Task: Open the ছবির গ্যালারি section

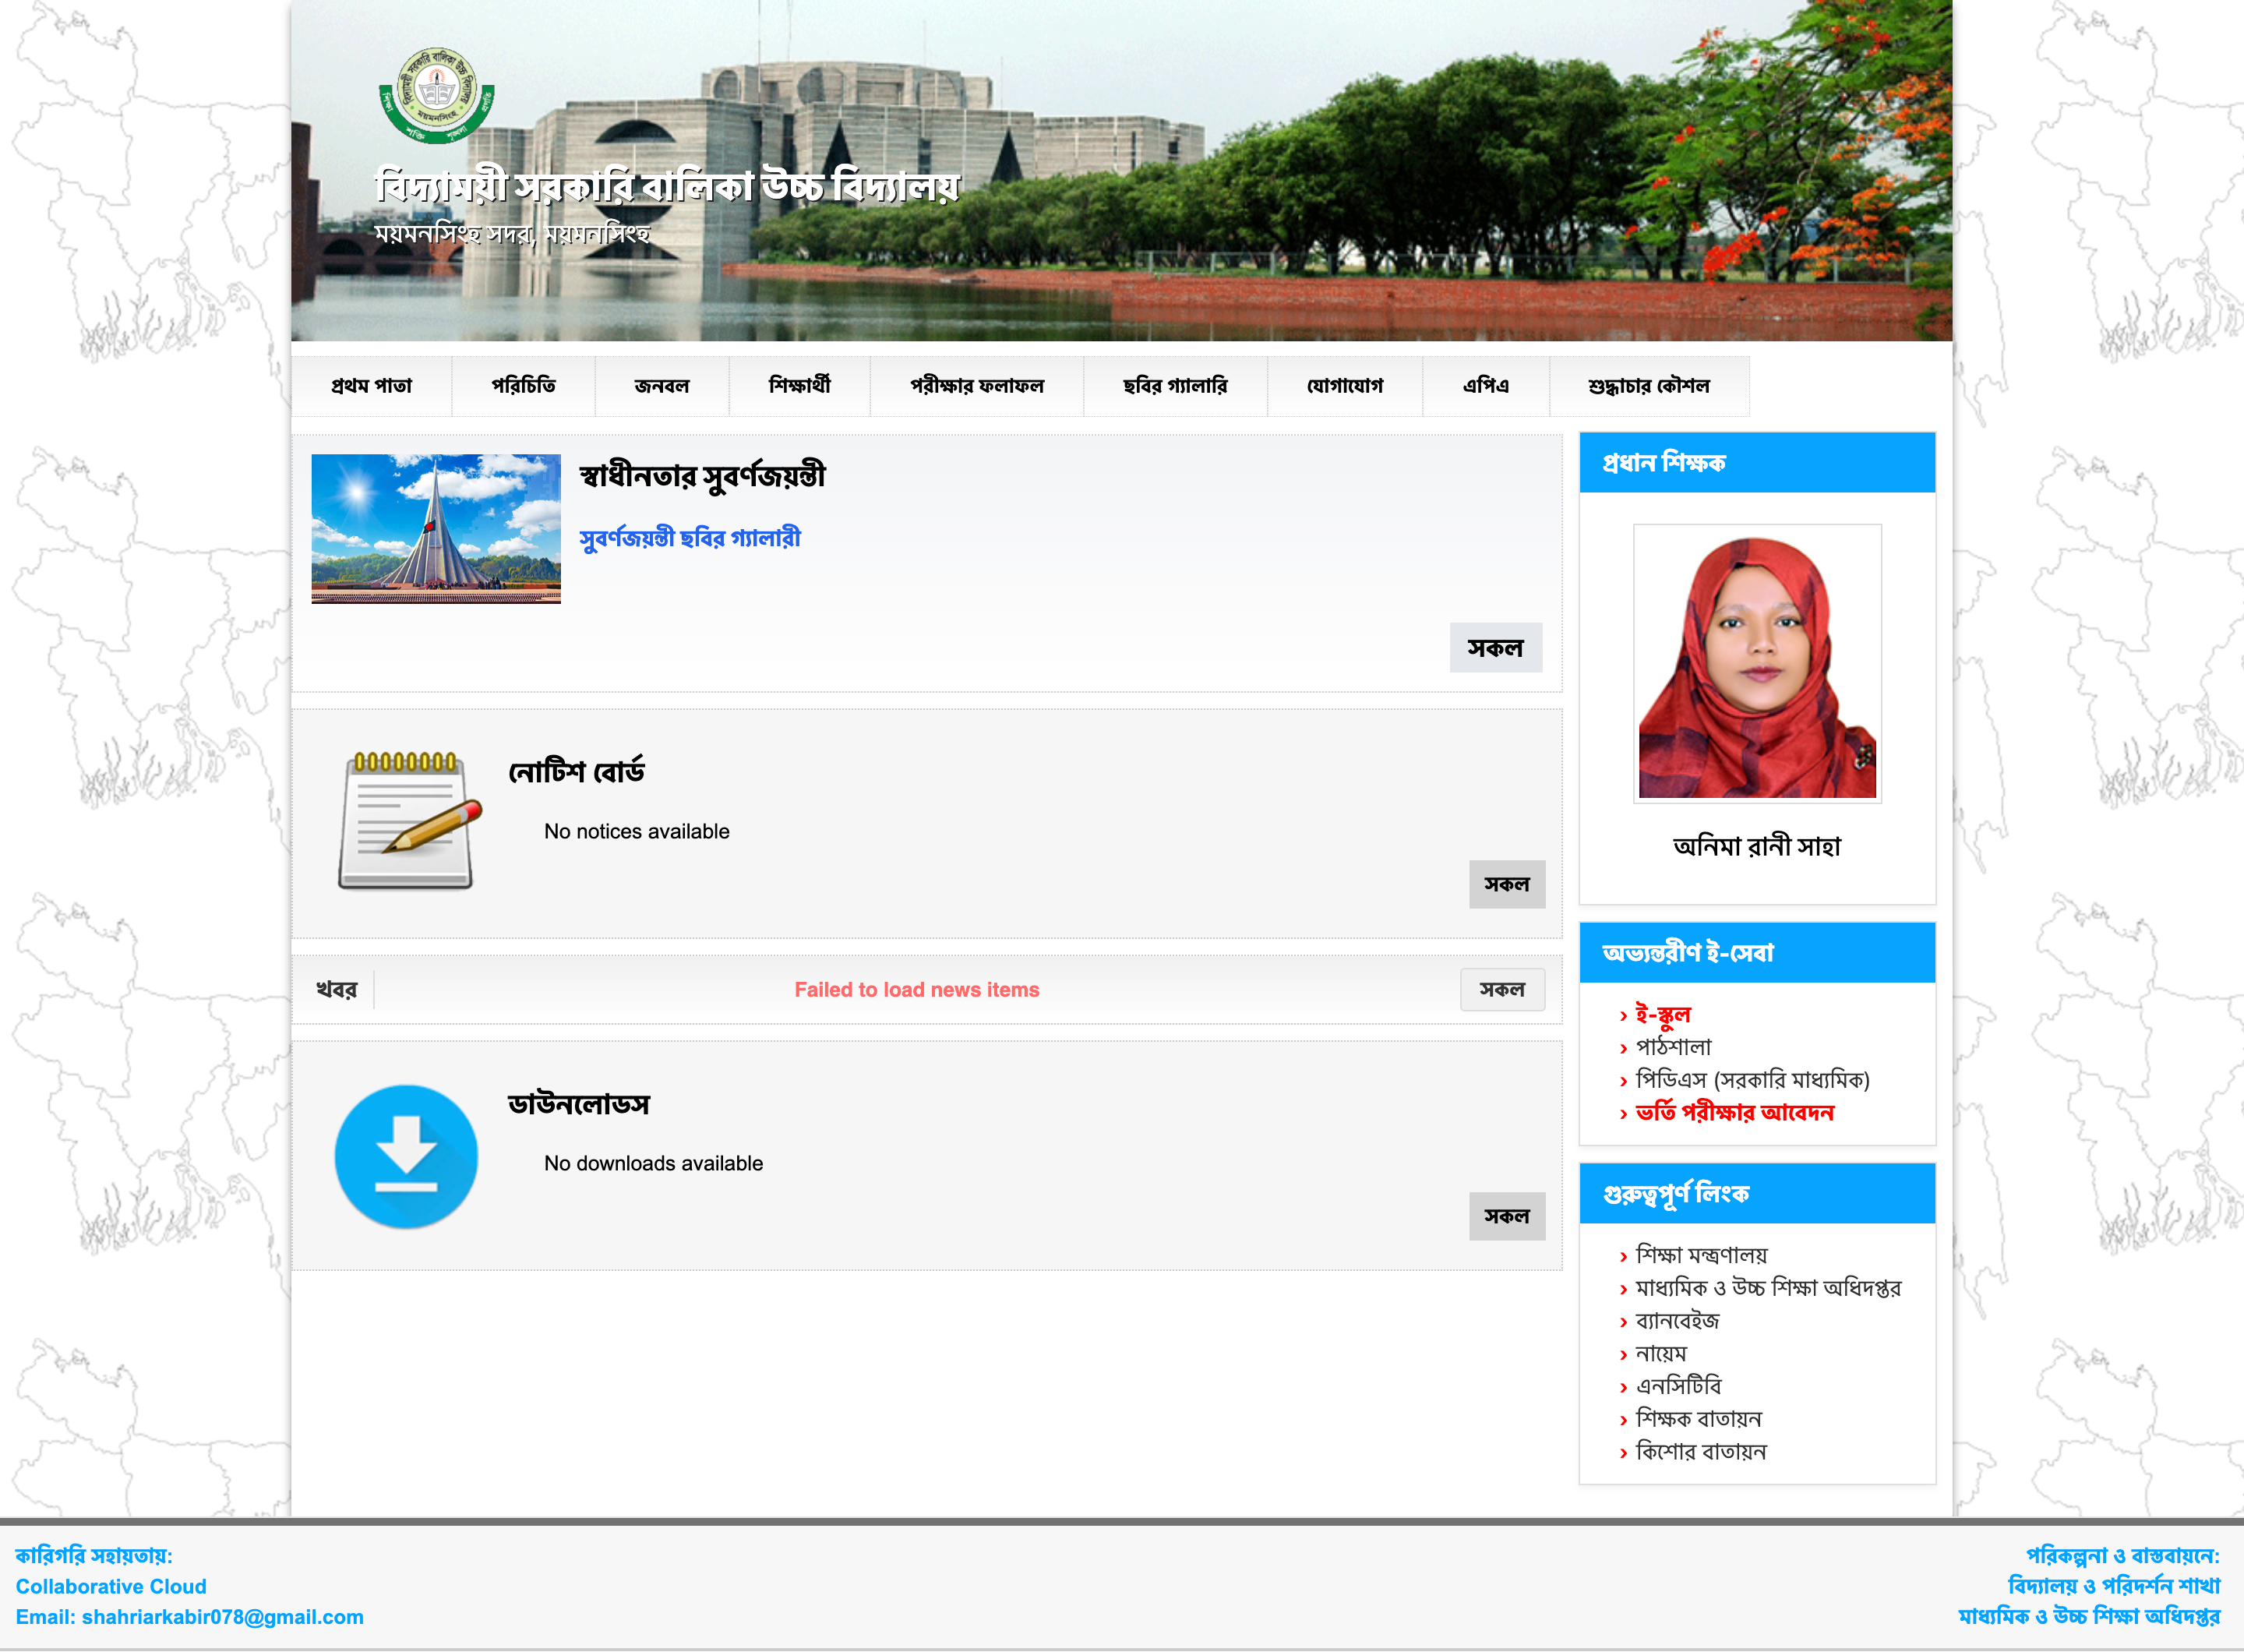Action: point(1175,386)
